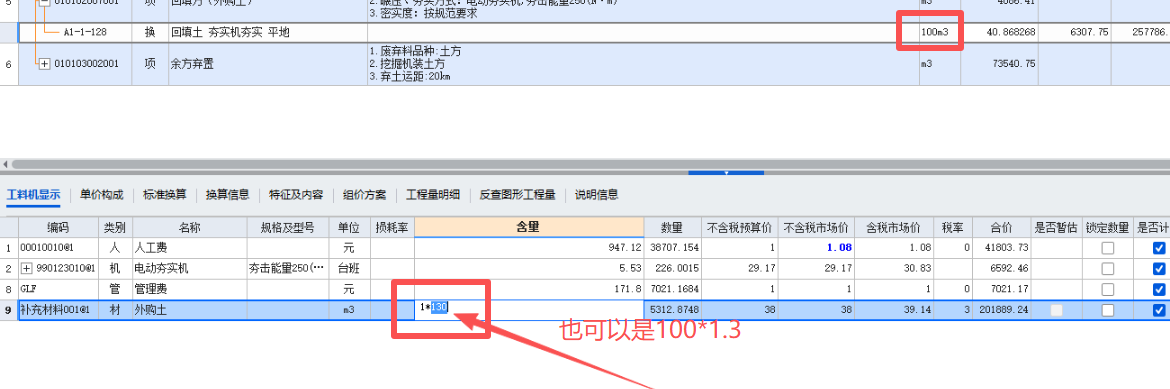Uncheck 是否计 checkbox for 管理费 row
Image resolution: width=1170 pixels, height=389 pixels.
coord(1159,289)
